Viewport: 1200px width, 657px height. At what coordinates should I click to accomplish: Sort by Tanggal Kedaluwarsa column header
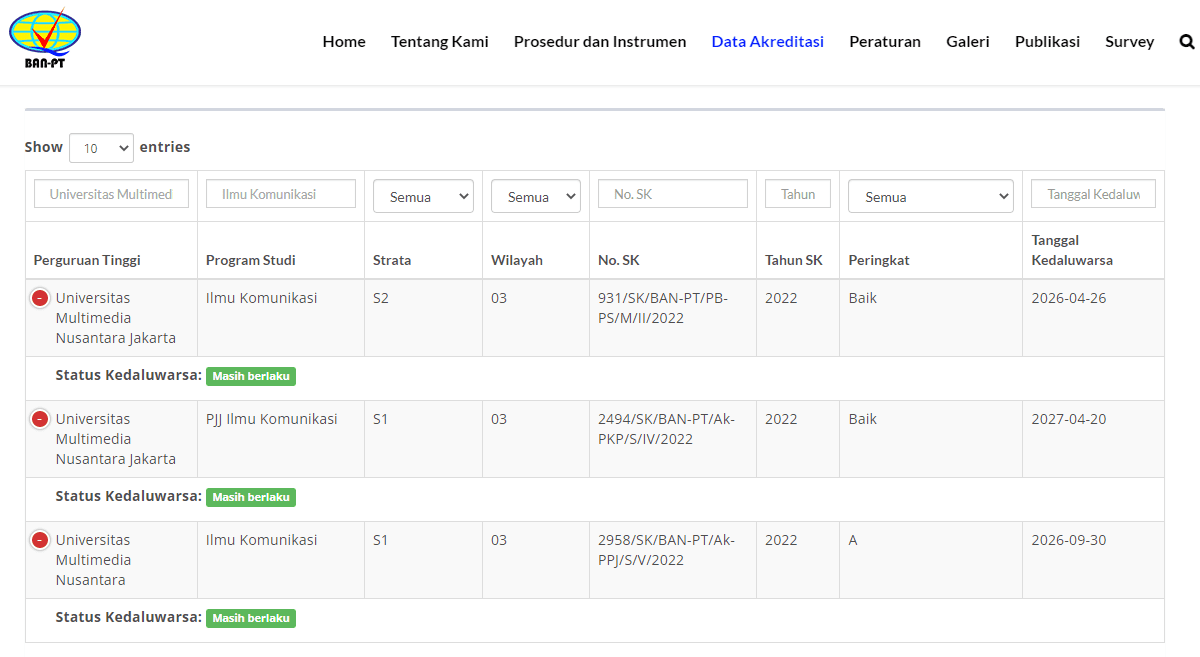click(x=1072, y=250)
